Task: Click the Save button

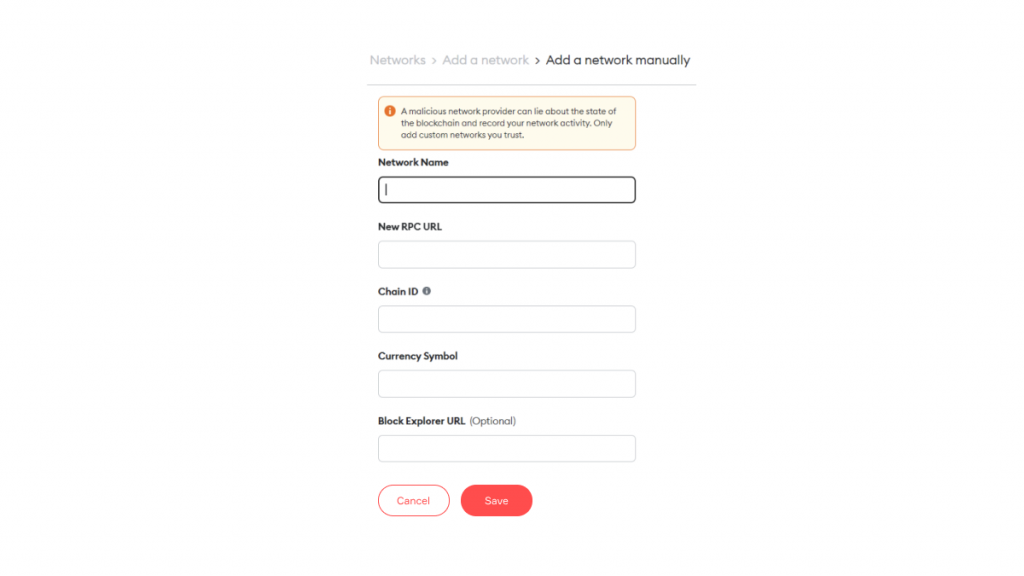Action: coord(496,500)
